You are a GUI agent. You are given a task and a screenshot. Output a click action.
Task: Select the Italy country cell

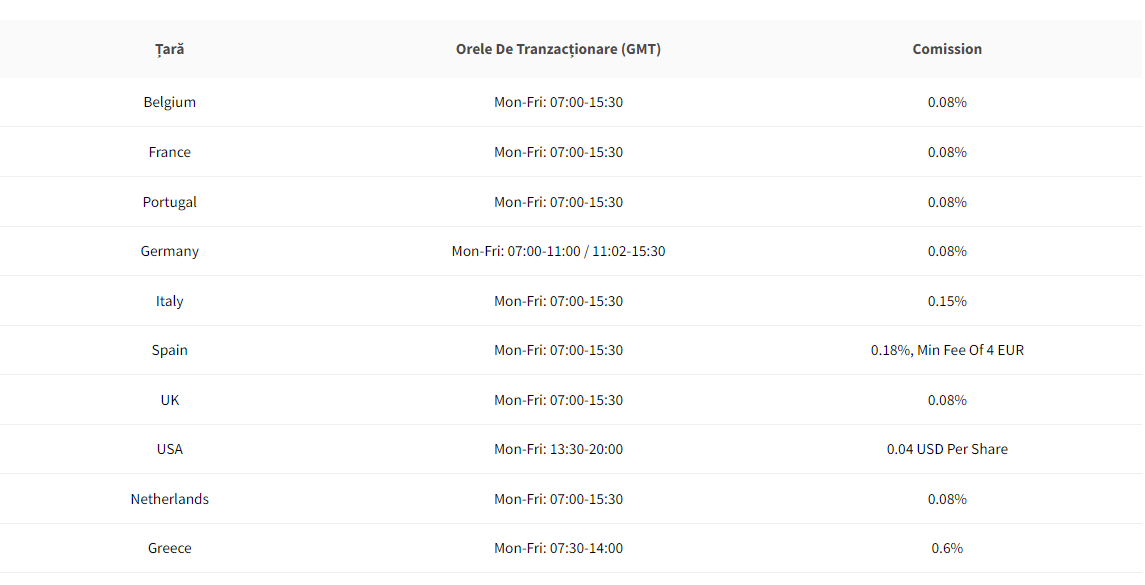[169, 301]
